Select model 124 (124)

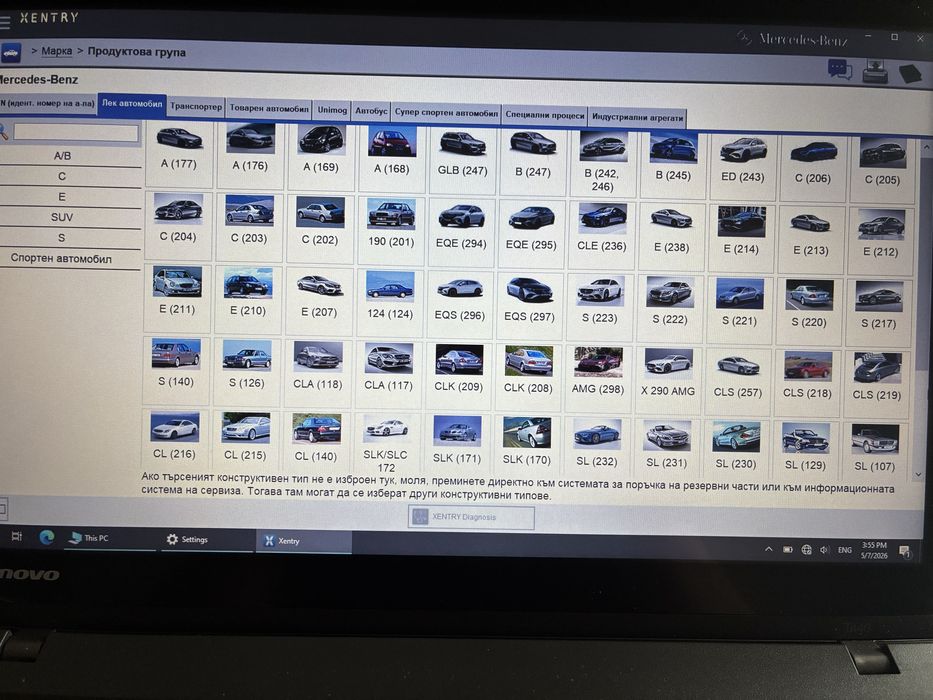pyautogui.click(x=390, y=302)
